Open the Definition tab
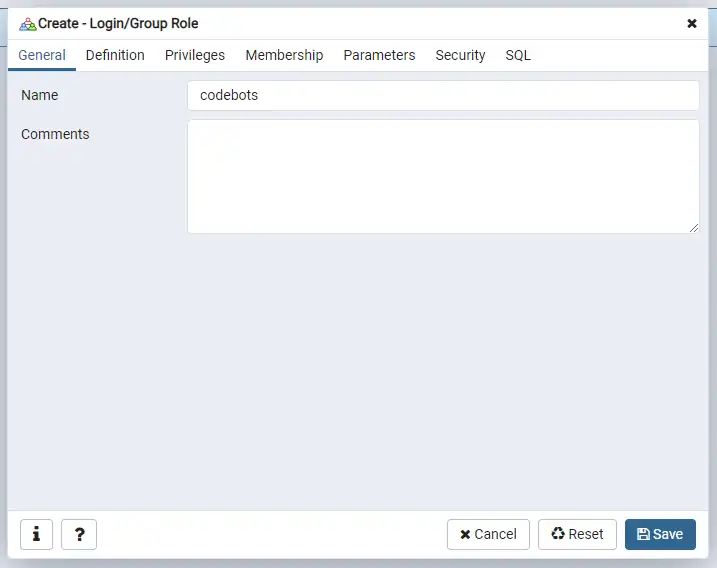This screenshot has height=568, width=717. [115, 55]
